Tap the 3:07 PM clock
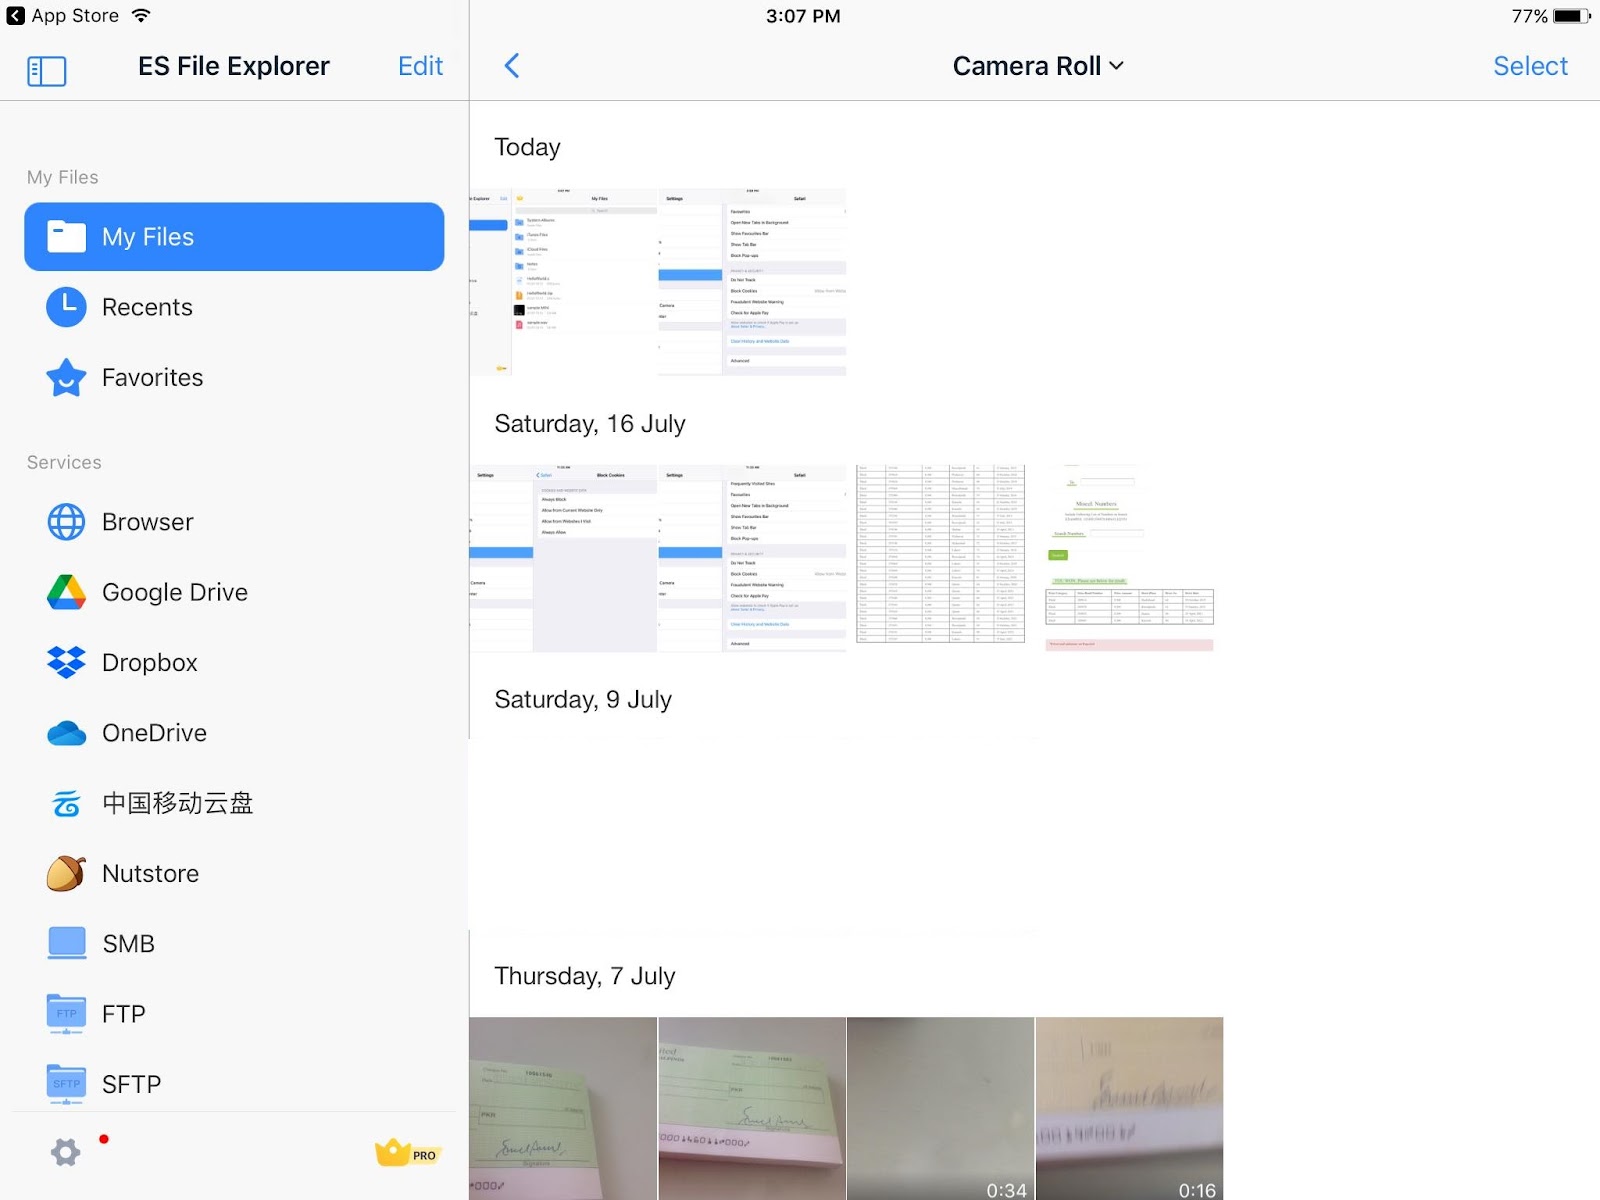Screen dimensions: 1600x1200 tap(803, 16)
